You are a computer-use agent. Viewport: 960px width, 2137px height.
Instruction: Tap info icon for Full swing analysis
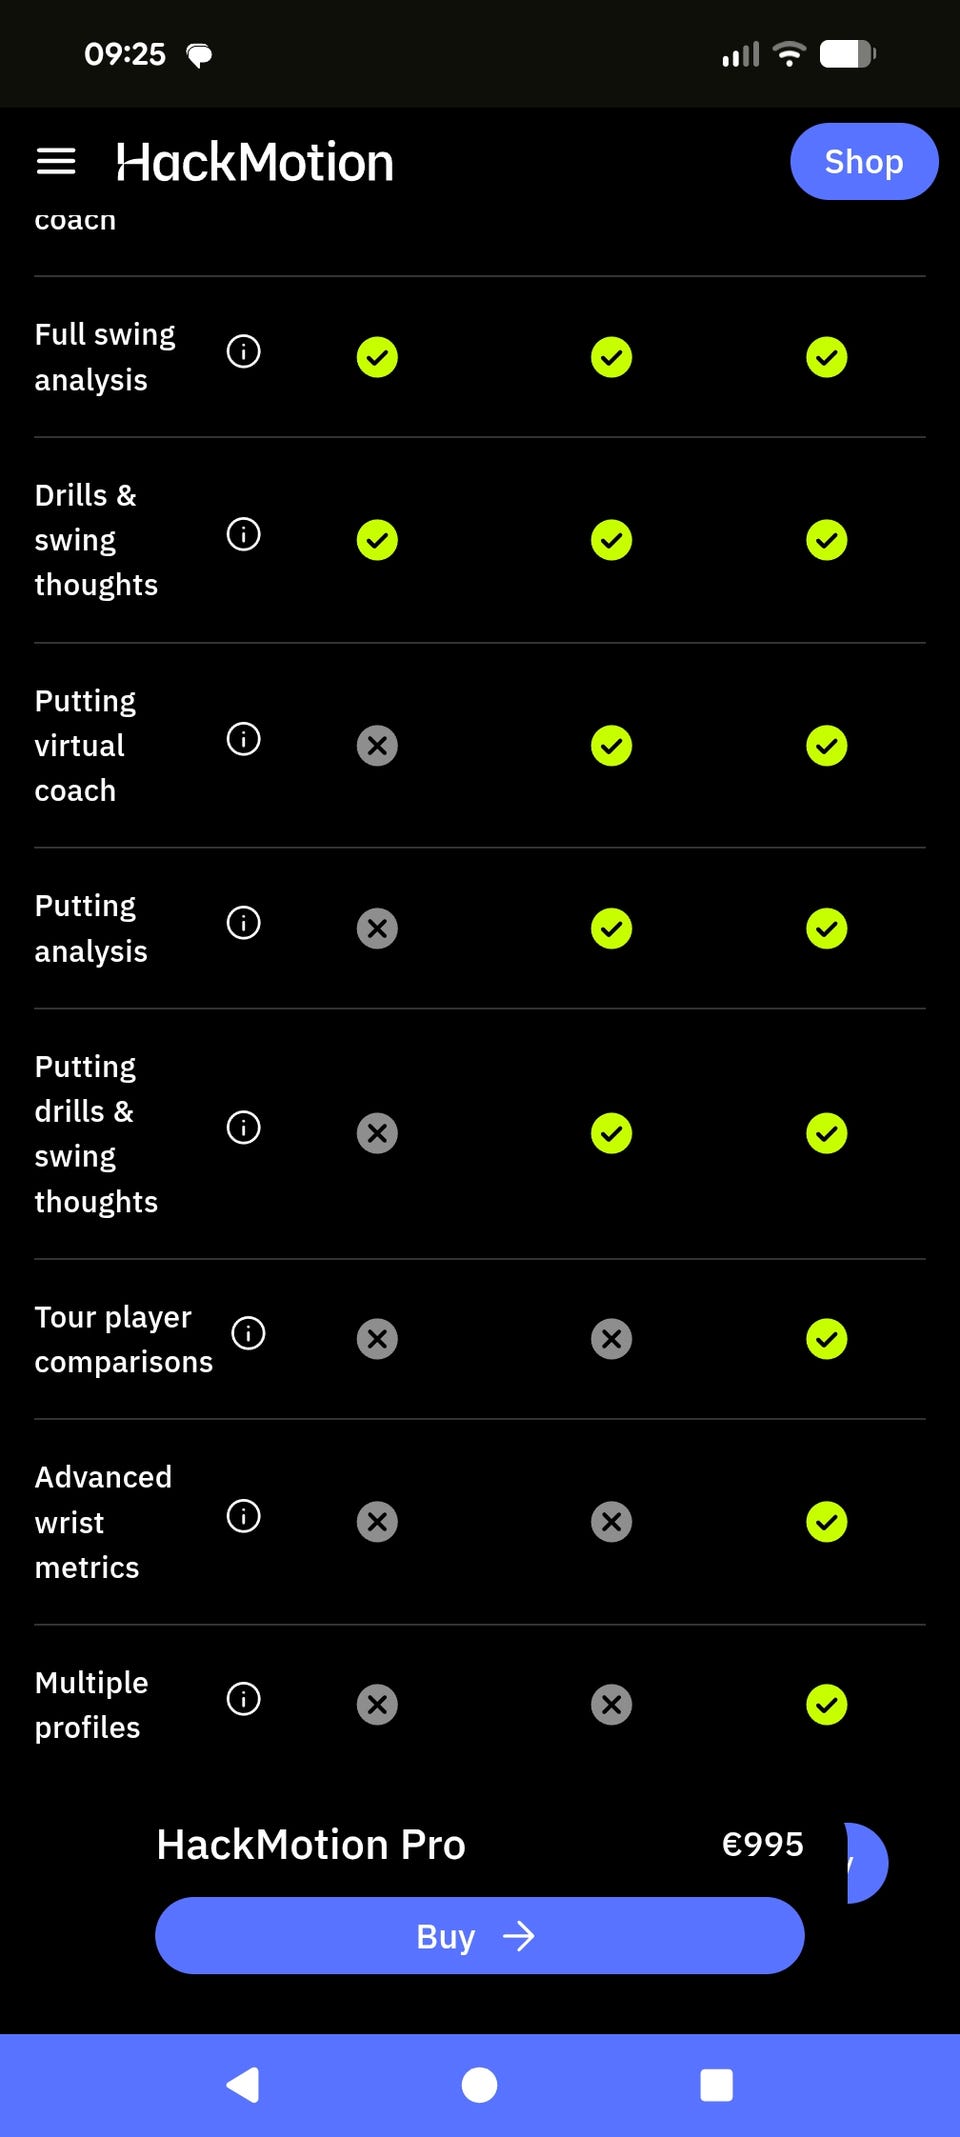(243, 351)
